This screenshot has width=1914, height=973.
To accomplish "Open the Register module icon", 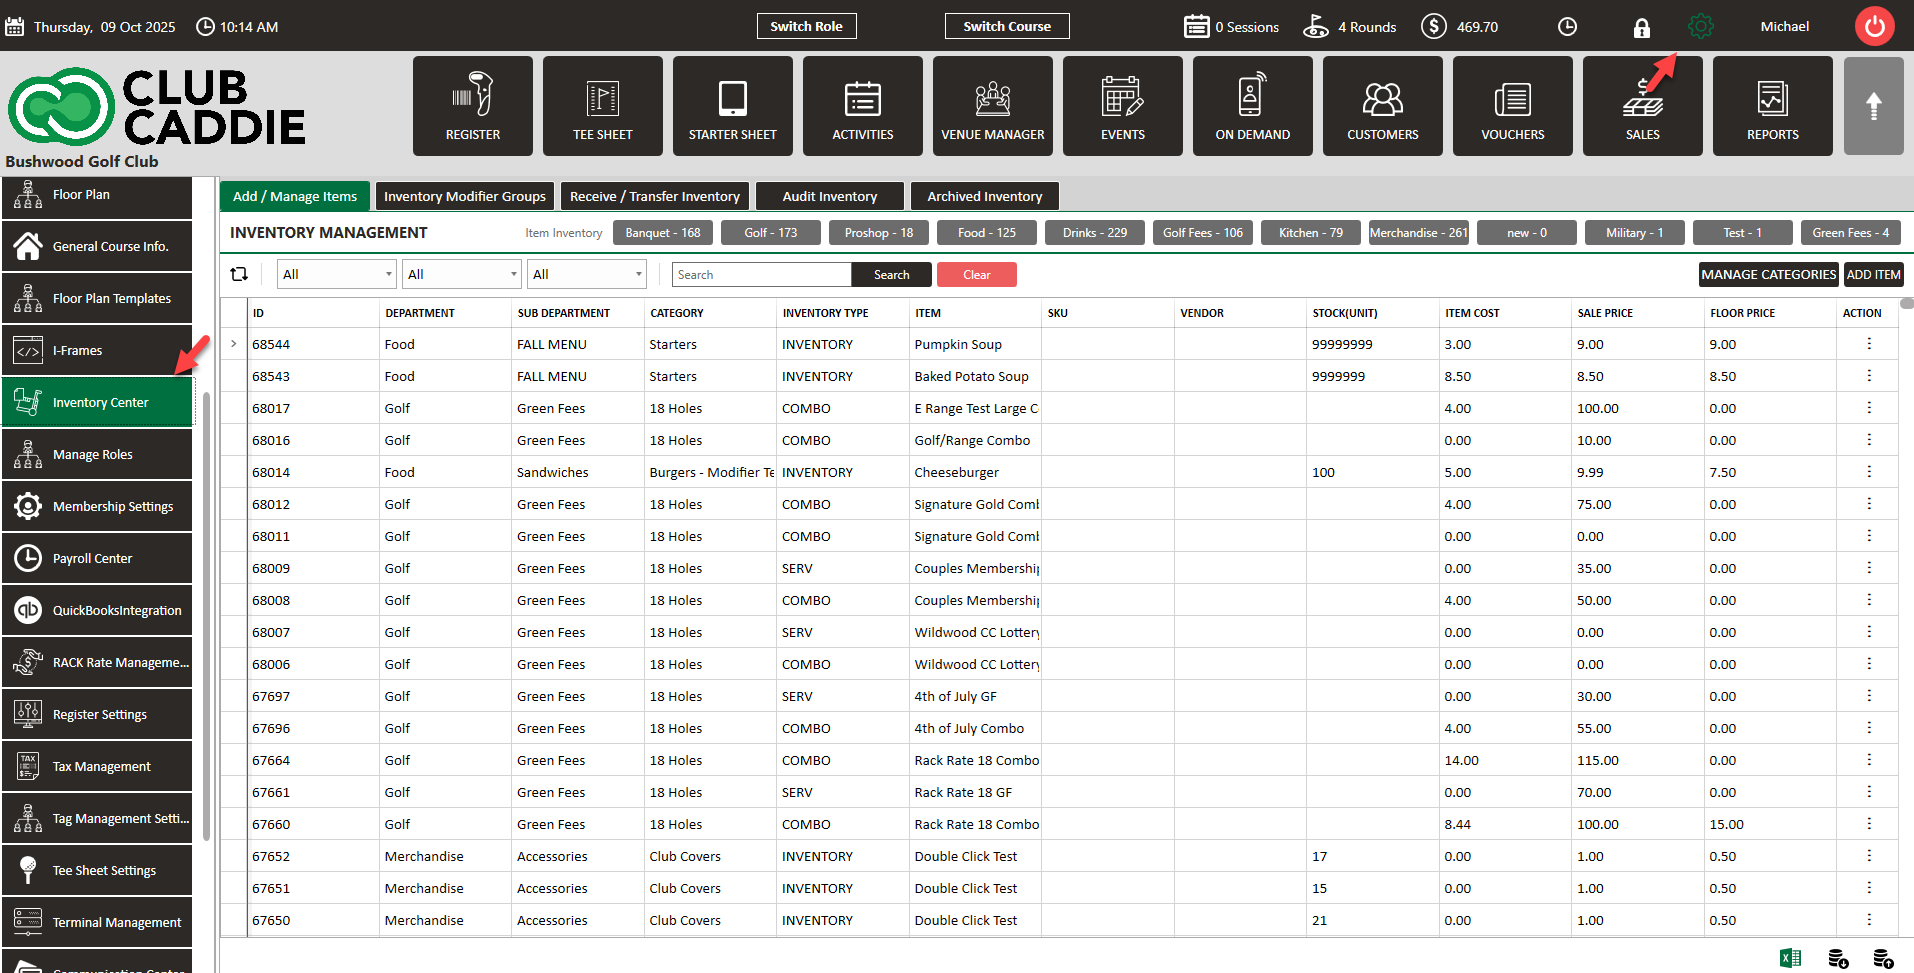I will [x=472, y=106].
